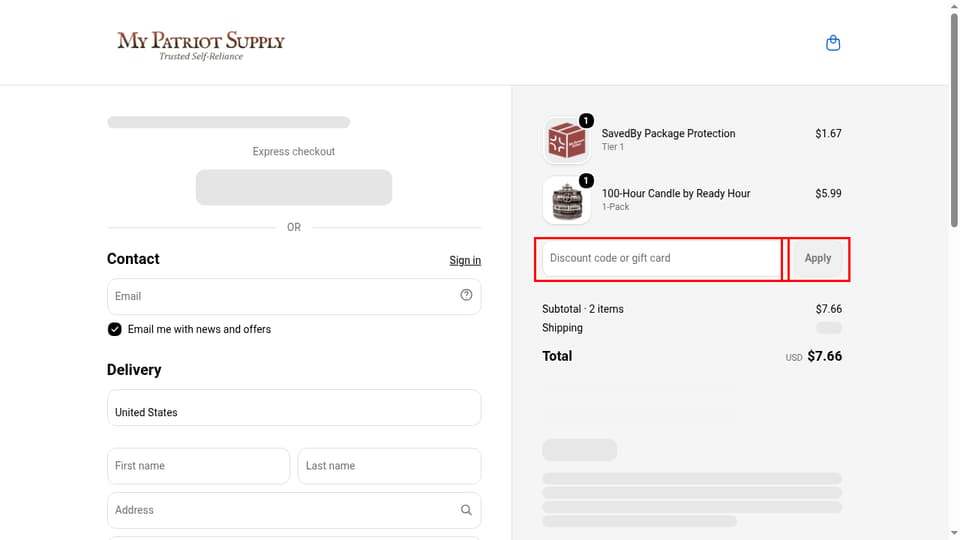Click the 100-Hour Candle by Ready Hour name
The height and width of the screenshot is (540, 960).
click(x=675, y=193)
